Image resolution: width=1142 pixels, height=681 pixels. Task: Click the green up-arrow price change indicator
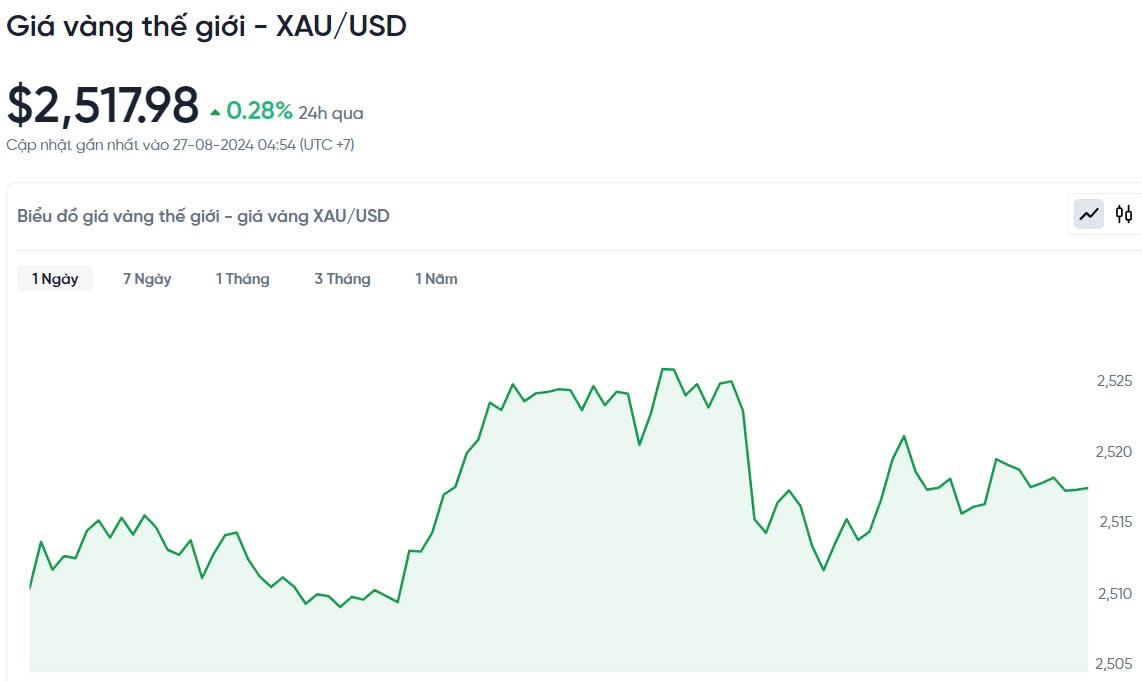pos(216,112)
